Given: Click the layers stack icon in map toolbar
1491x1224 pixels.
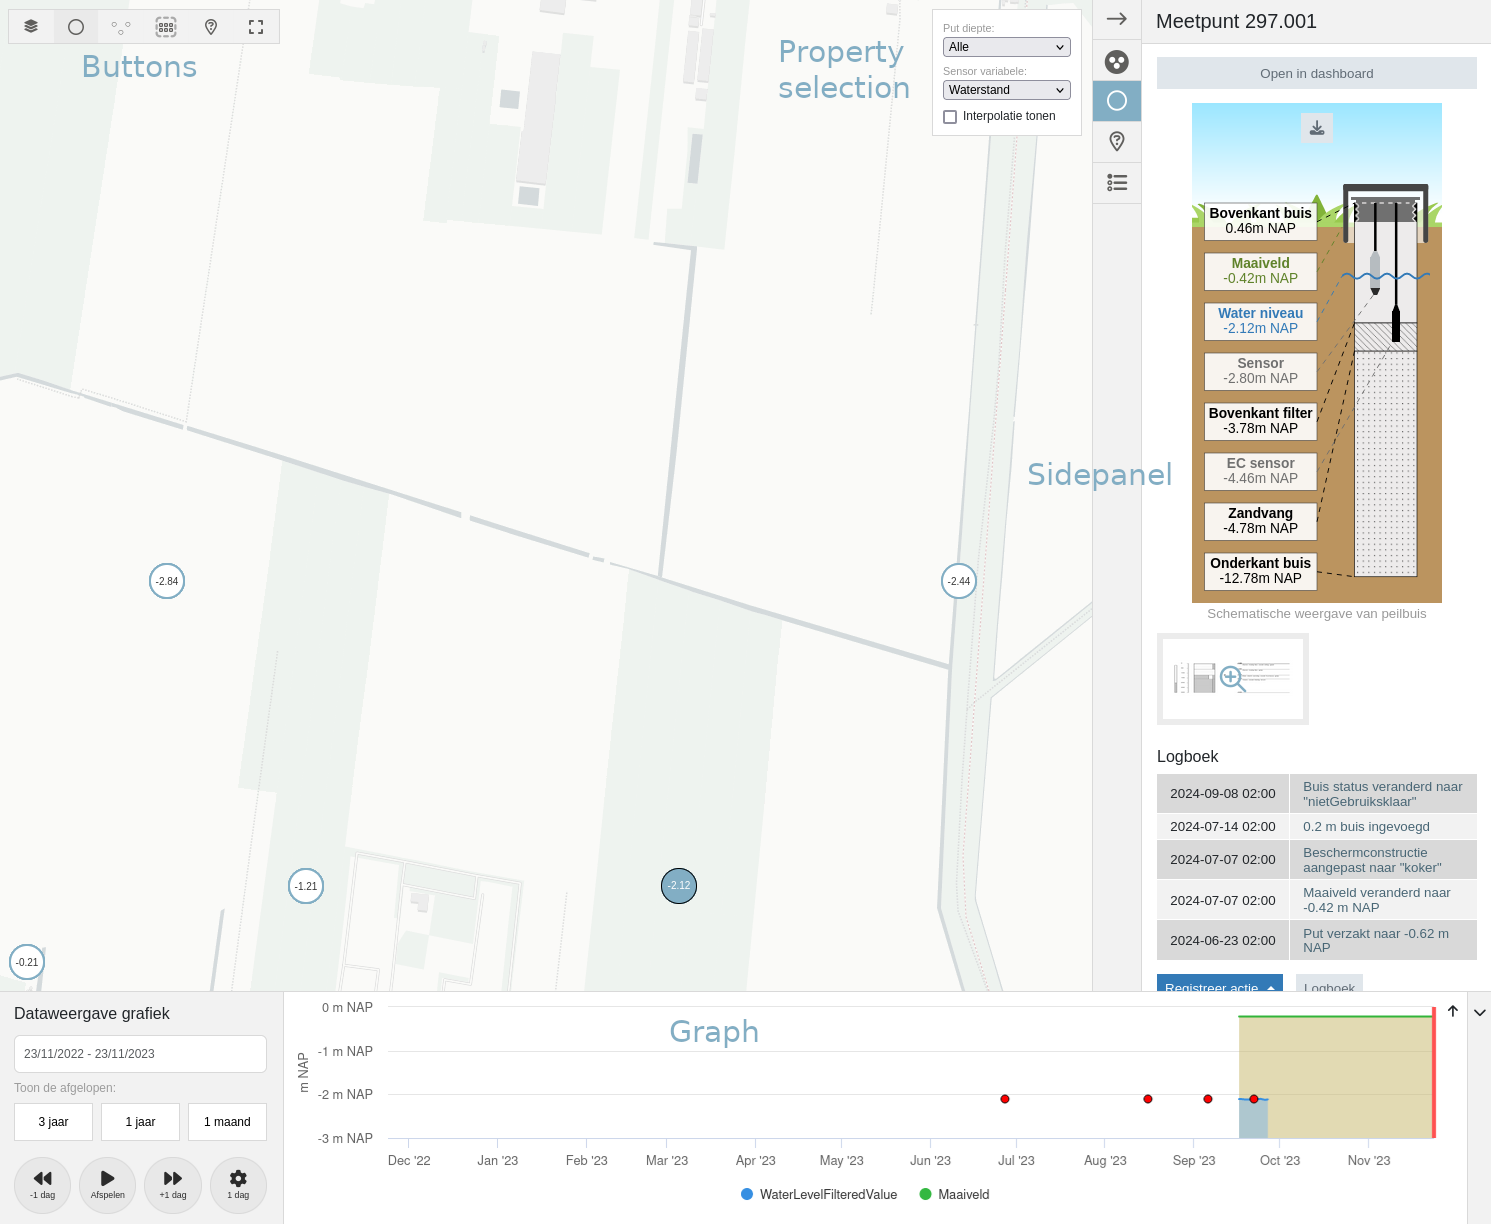Looking at the screenshot, I should (x=31, y=27).
